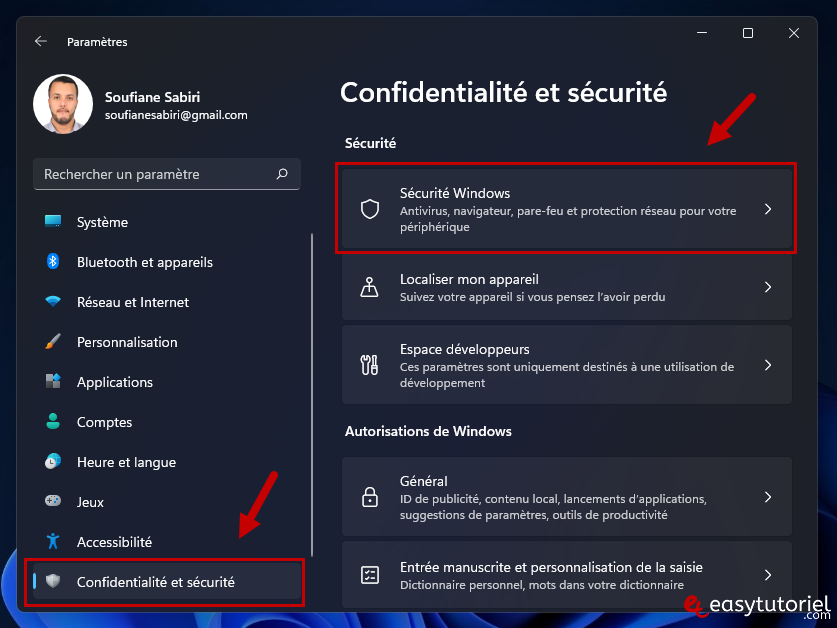The width and height of the screenshot is (837, 628).
Task: Click the Wi-Fi icon for Réseau et Internet
Action: coord(53,301)
